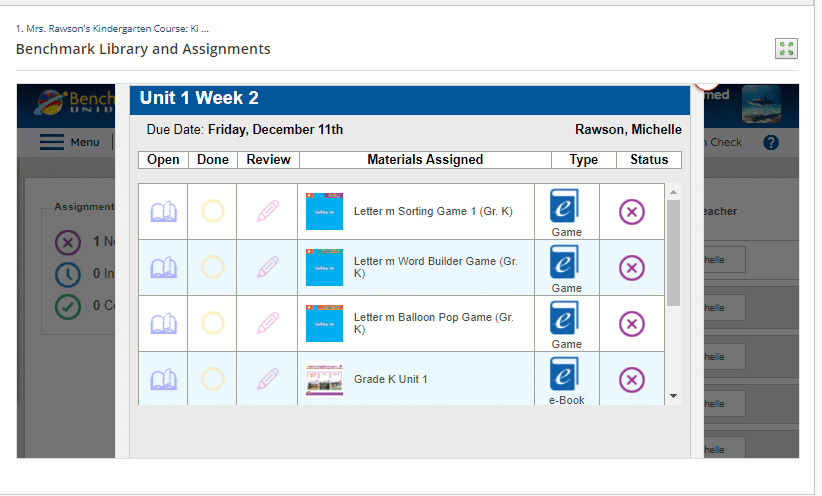Image resolution: width=822 pixels, height=496 pixels.
Task: Toggle Done circle for Letter m Balloon Pop Game
Action: (212, 323)
